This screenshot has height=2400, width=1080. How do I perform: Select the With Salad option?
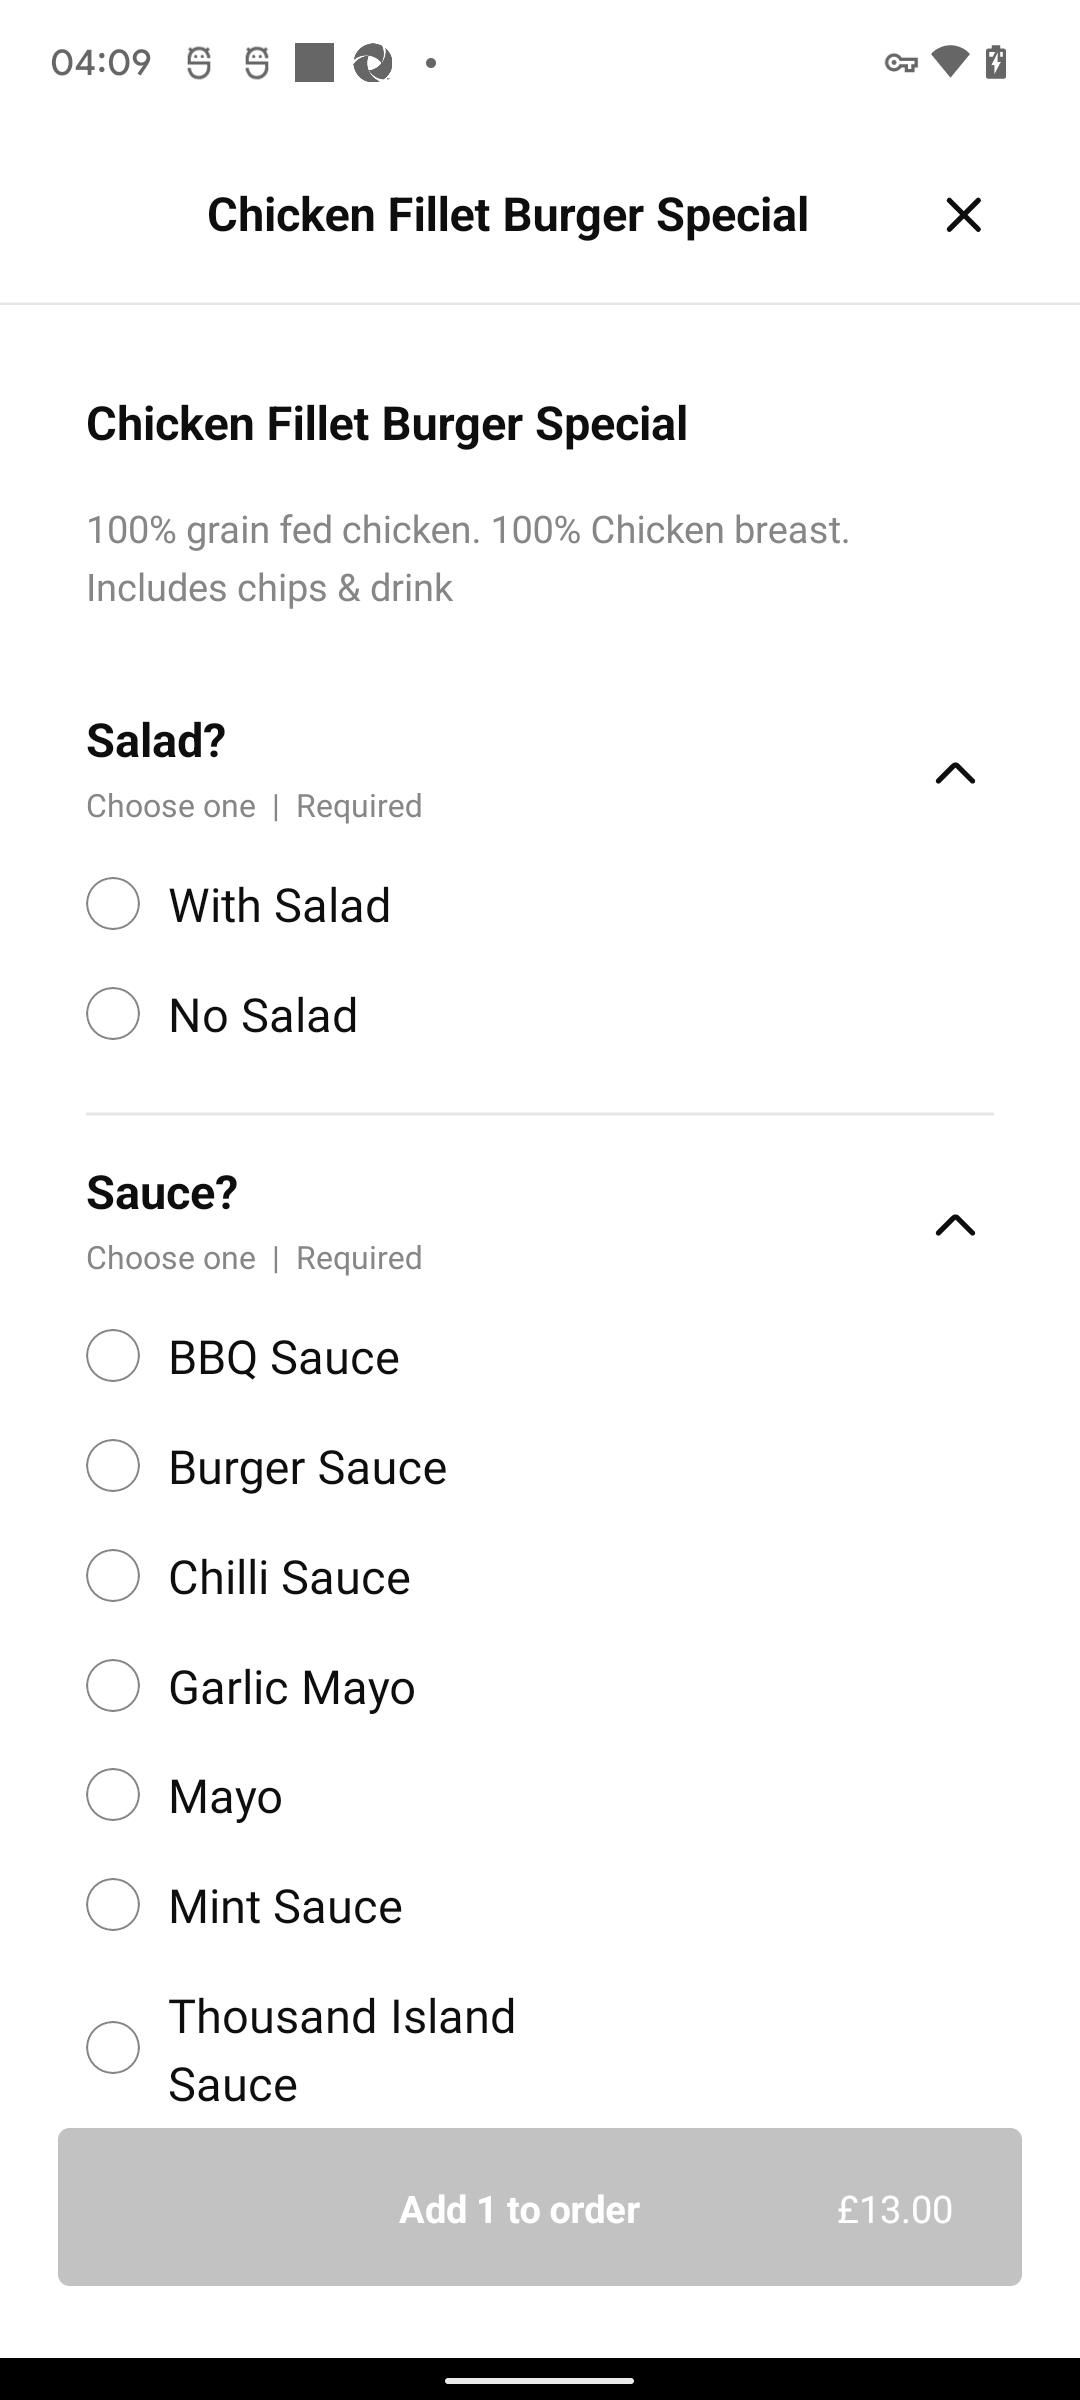[x=113, y=904]
